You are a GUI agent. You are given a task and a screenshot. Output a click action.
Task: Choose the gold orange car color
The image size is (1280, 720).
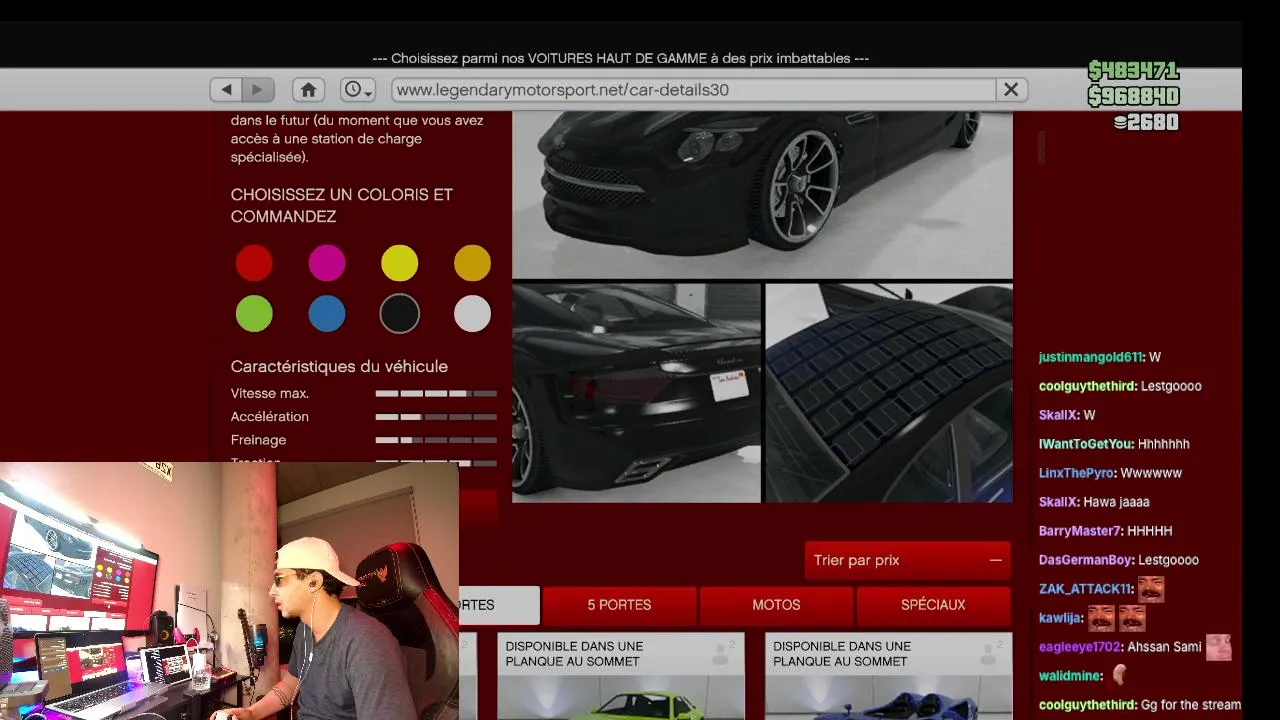click(472, 263)
